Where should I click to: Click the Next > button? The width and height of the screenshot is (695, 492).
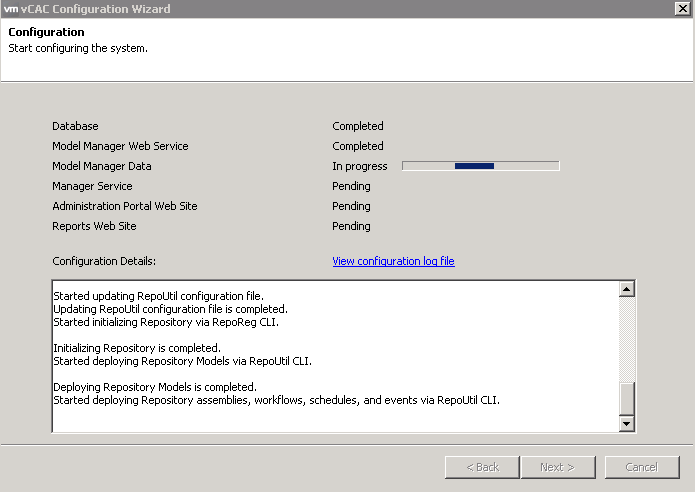click(x=558, y=467)
